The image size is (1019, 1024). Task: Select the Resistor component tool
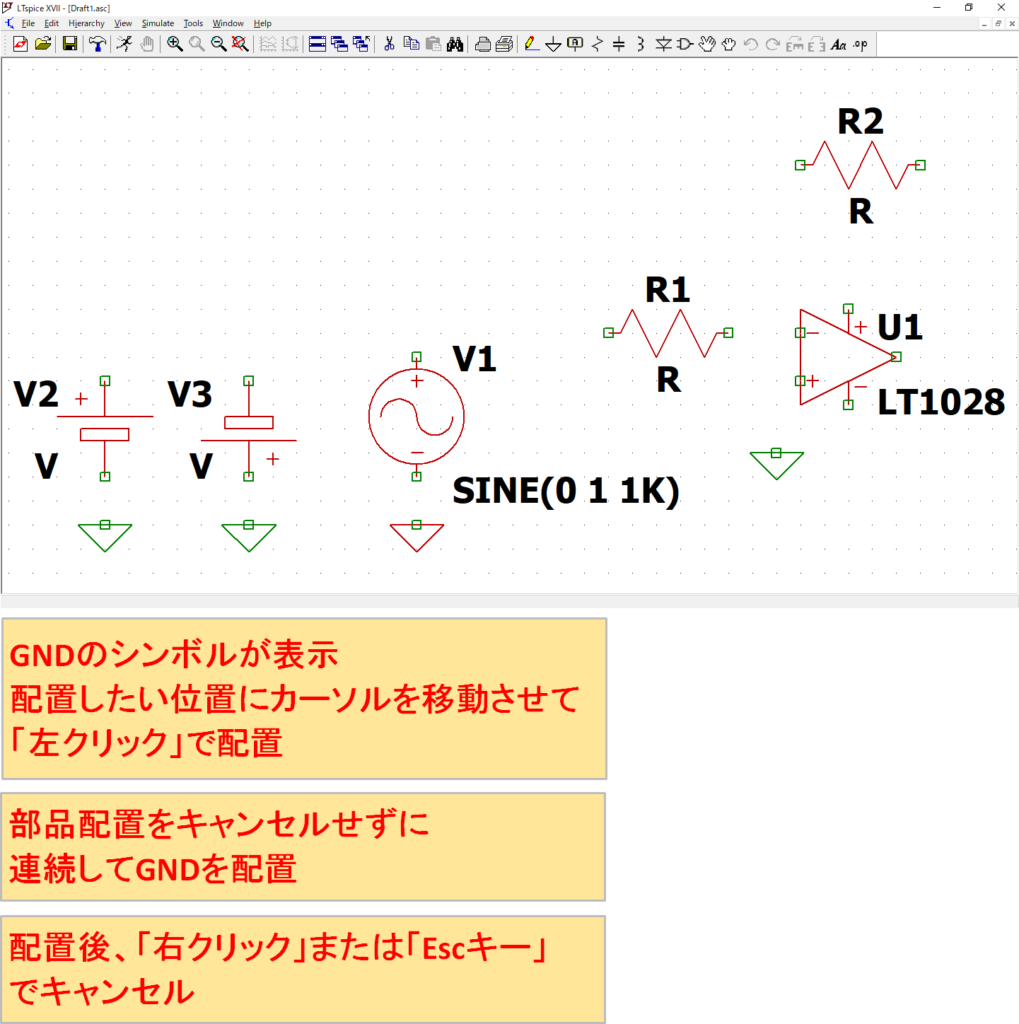(597, 44)
